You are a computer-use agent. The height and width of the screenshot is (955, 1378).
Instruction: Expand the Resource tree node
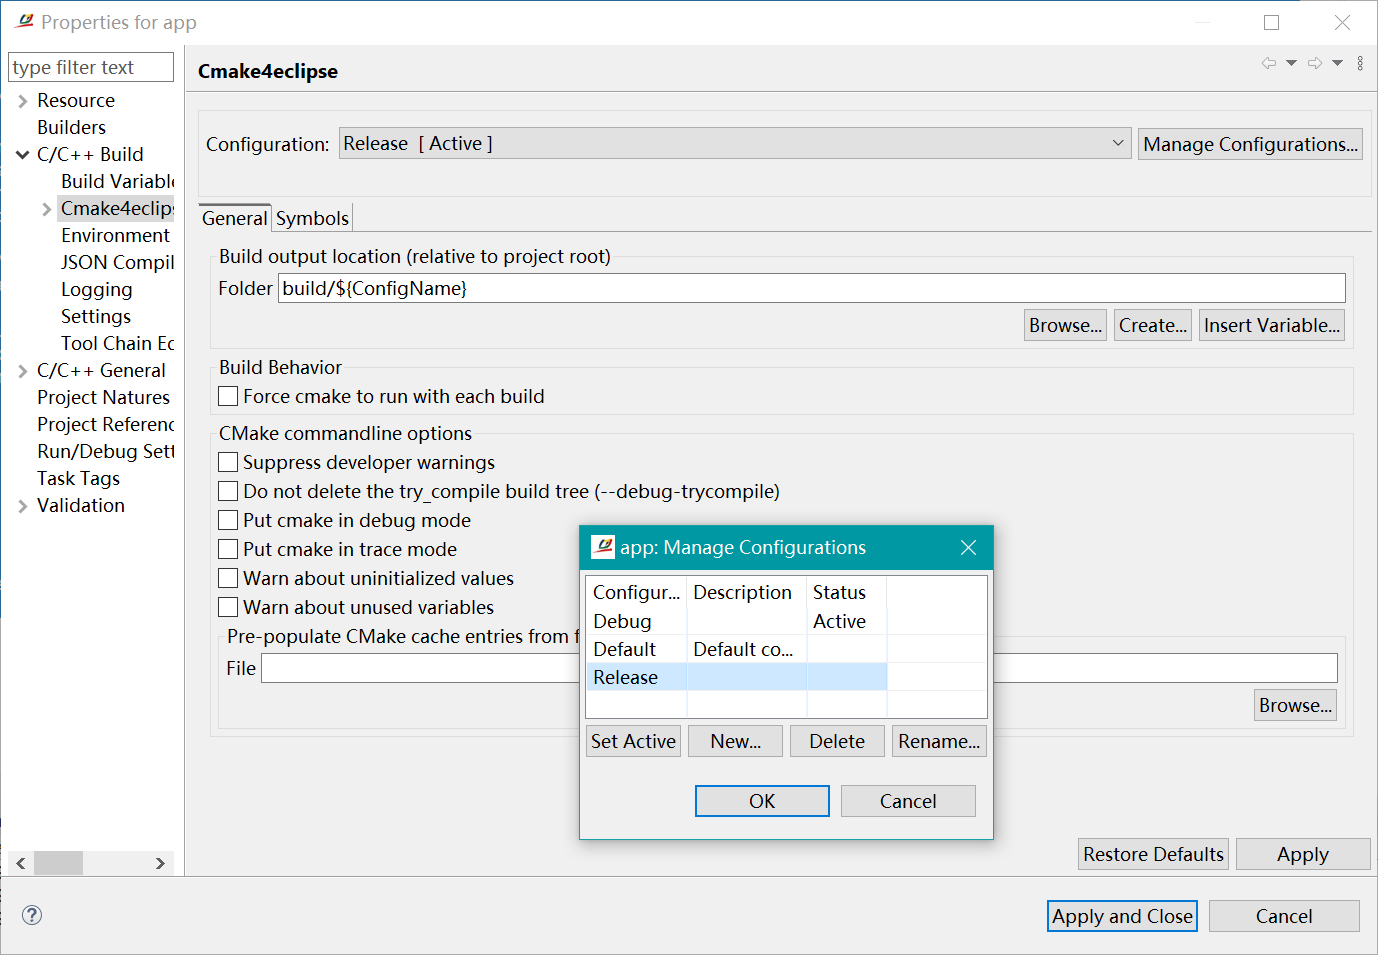(x=22, y=101)
